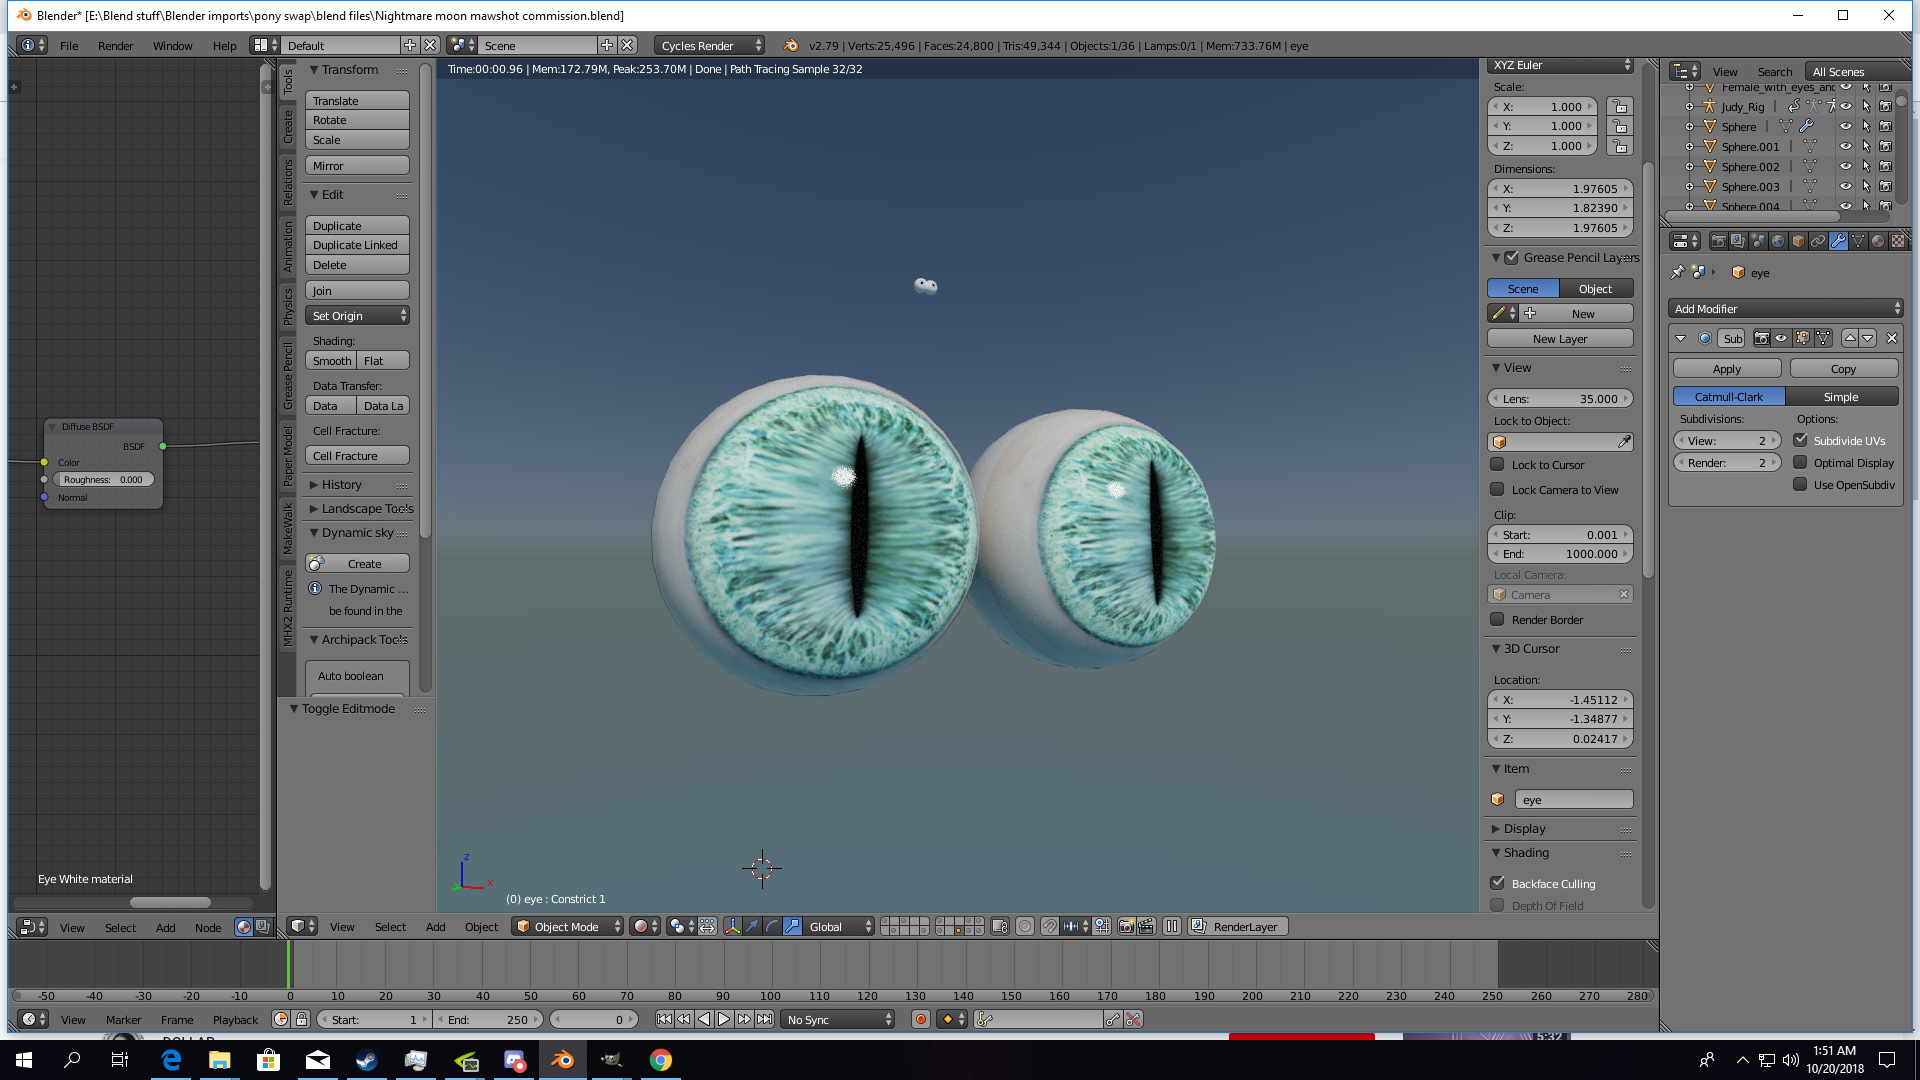Viewport: 1920px width, 1080px height.
Task: Click the pin icon beside eye
Action: [1678, 272]
